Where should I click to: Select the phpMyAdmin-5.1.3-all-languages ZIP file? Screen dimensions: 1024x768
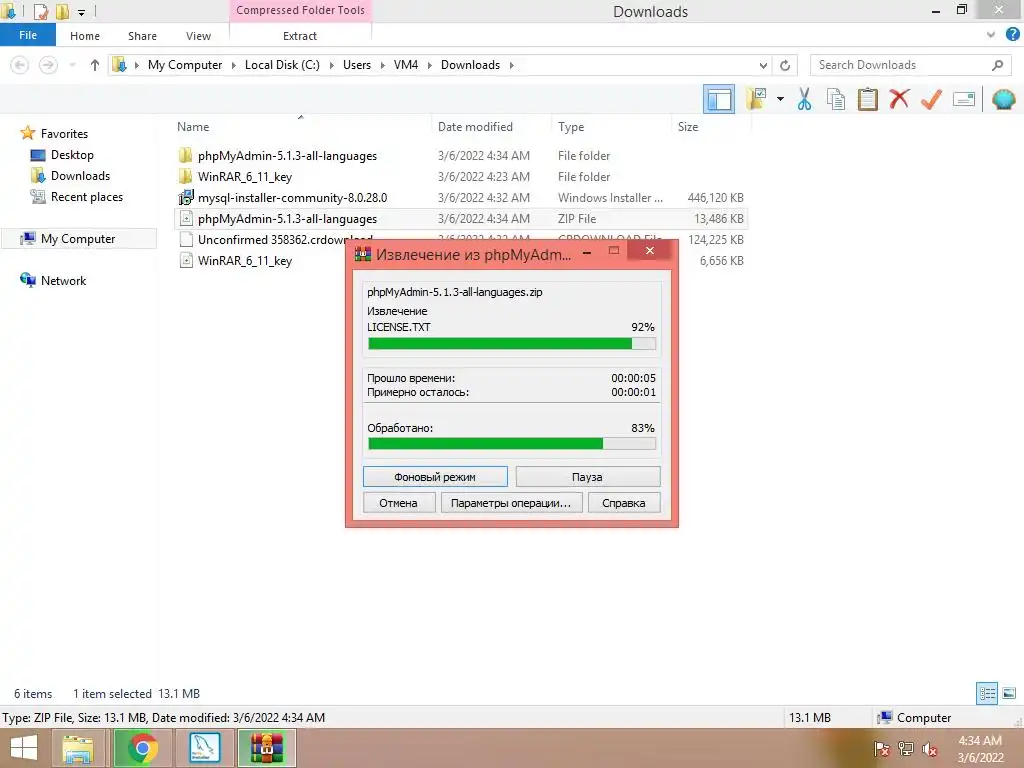tap(287, 218)
